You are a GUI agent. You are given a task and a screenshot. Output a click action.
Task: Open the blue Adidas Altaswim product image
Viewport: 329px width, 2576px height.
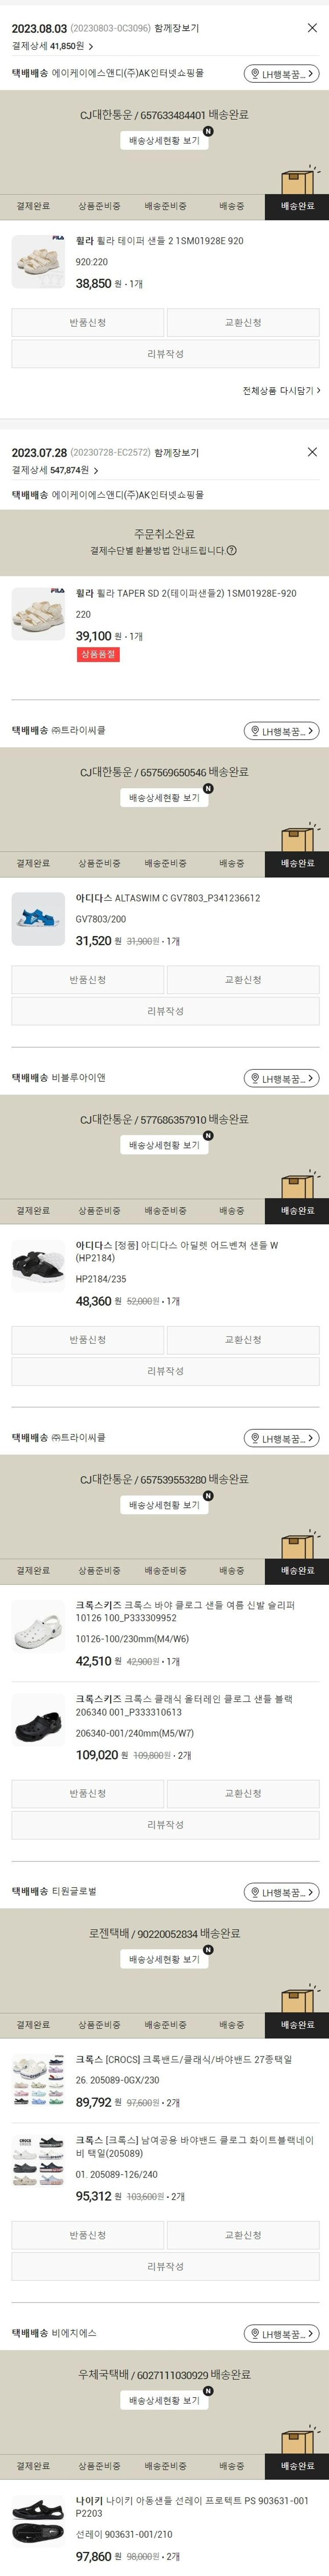[38, 919]
